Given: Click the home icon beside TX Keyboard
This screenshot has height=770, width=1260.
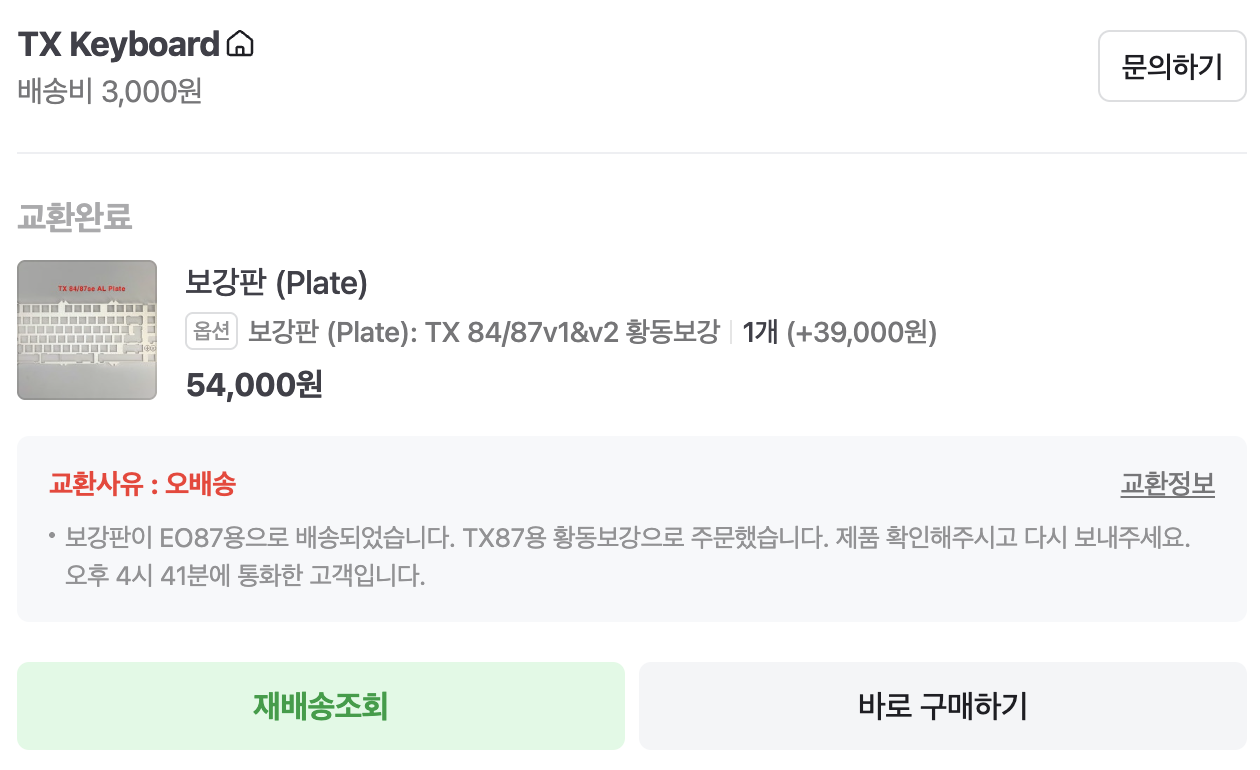Looking at the screenshot, I should (240, 45).
